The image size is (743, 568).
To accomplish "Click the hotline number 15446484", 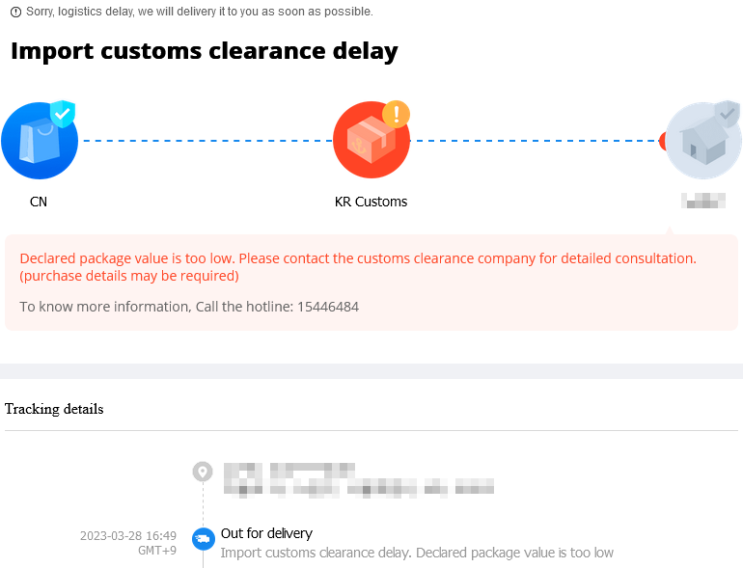I will (x=327, y=307).
